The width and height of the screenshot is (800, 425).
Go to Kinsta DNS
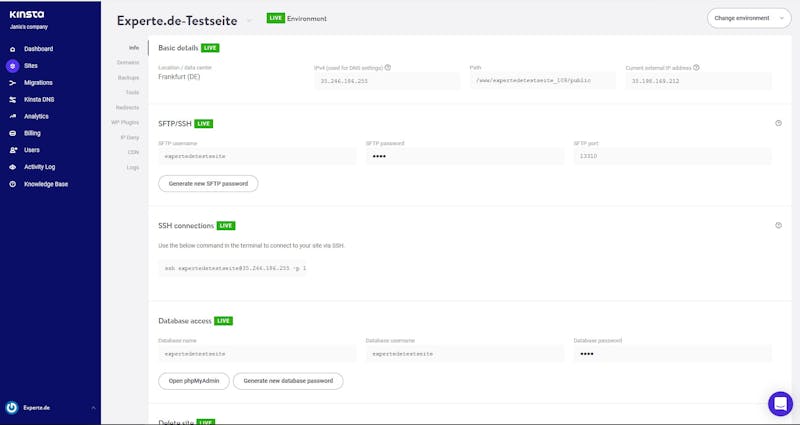click(x=39, y=99)
